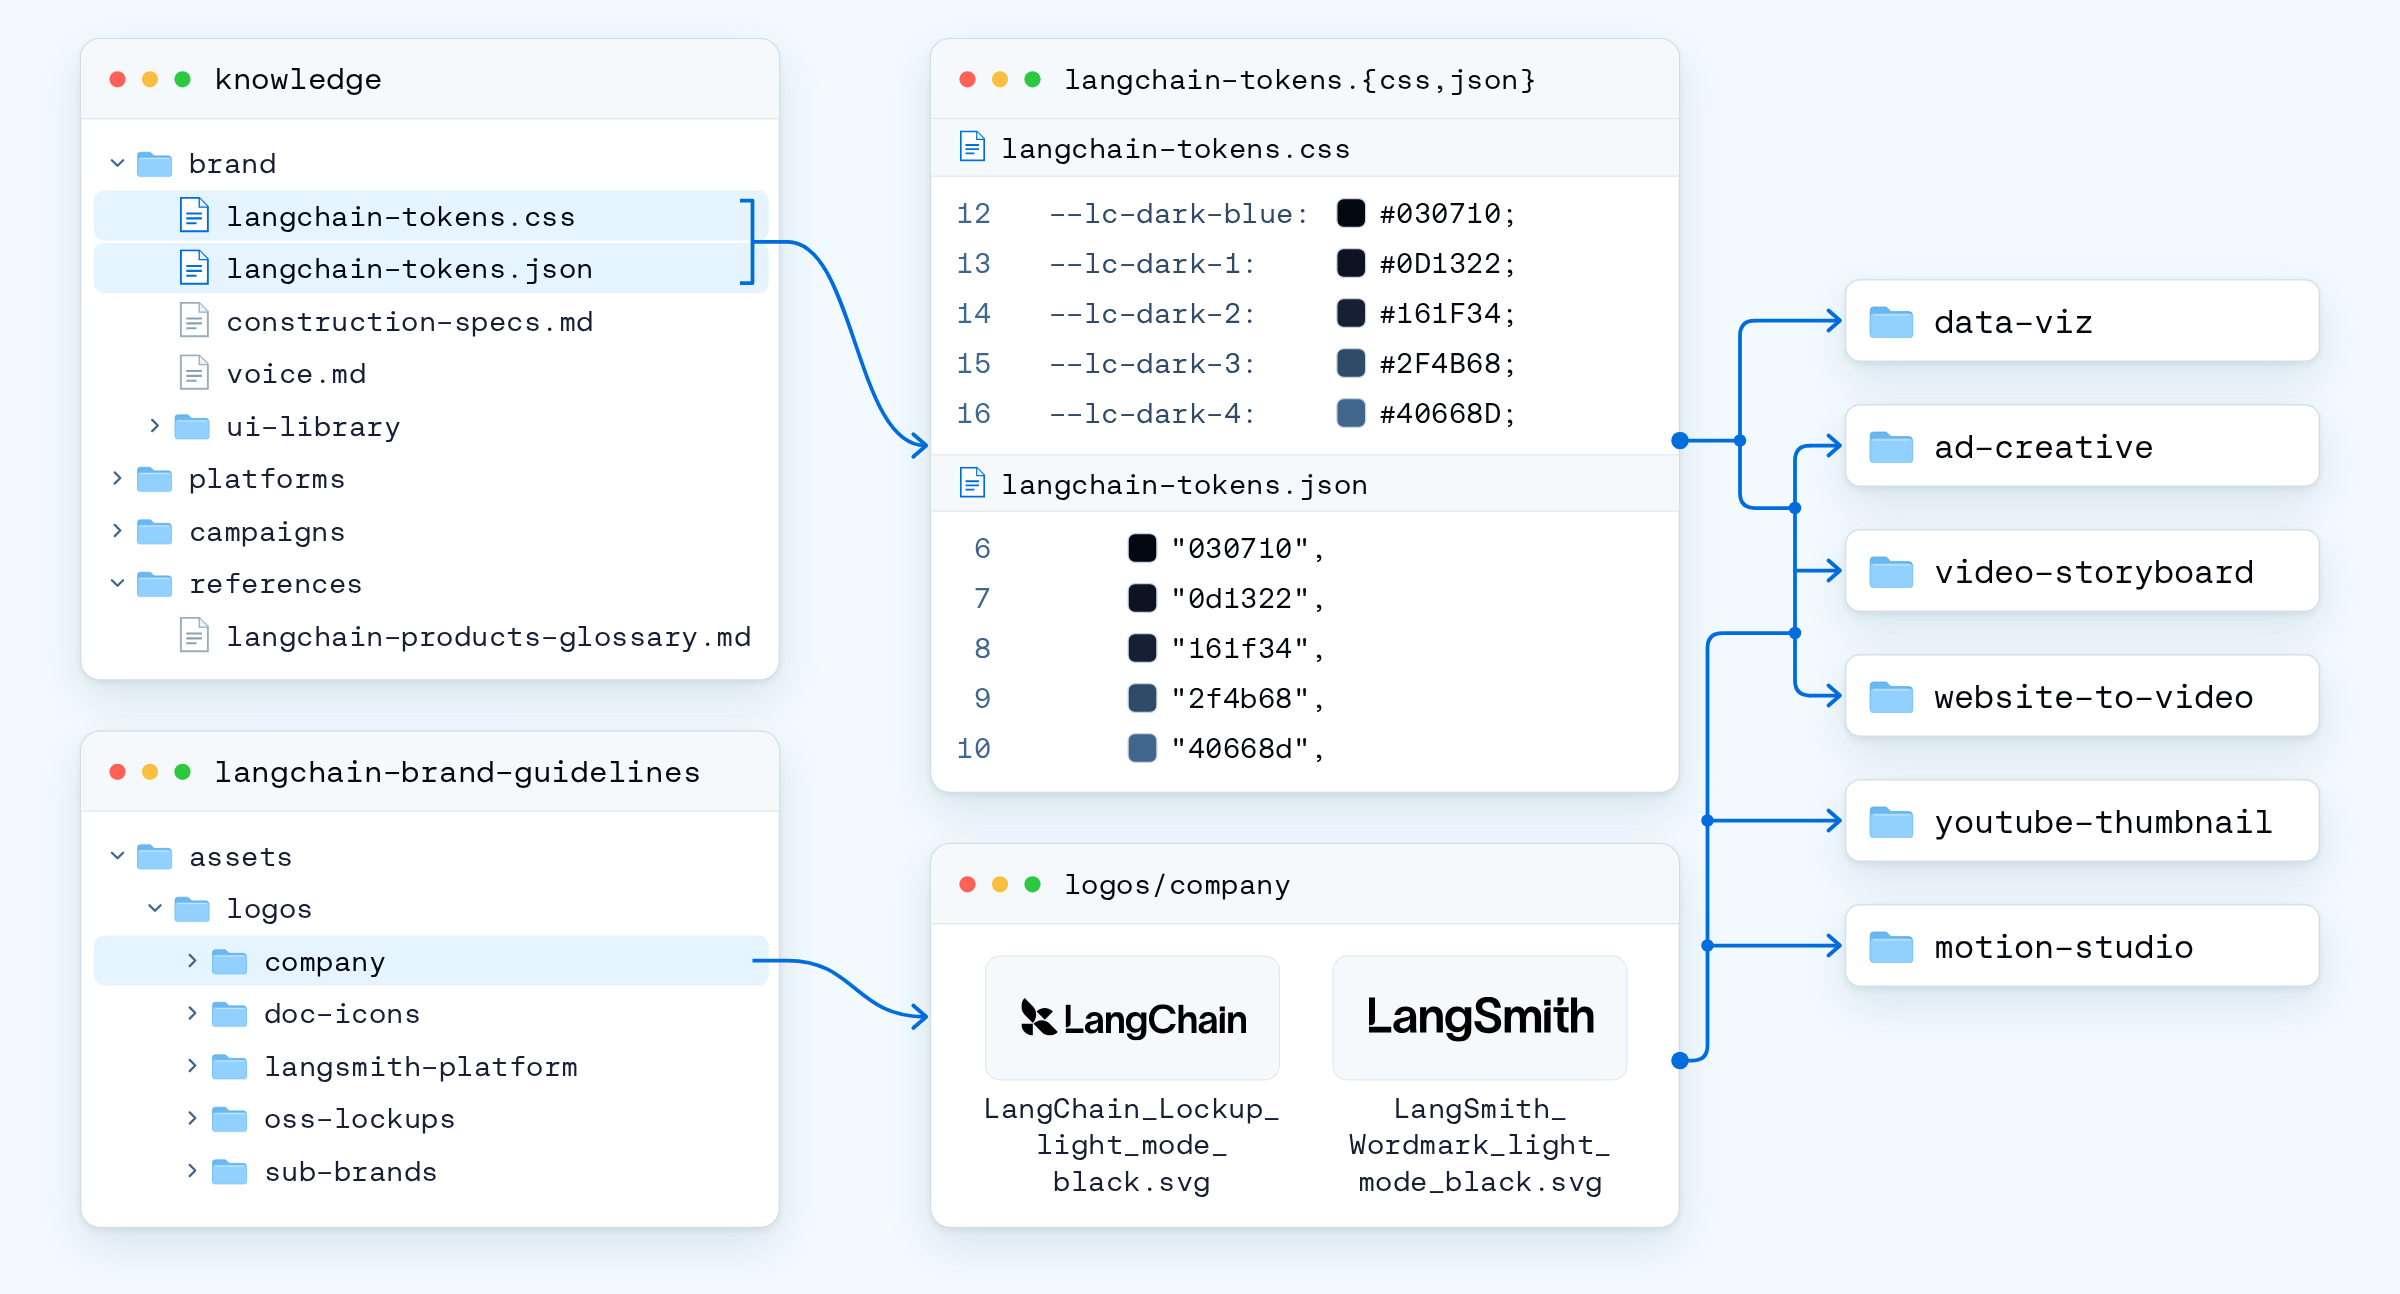2400x1294 pixels.
Task: Select the company folder row
Action: tap(431, 961)
